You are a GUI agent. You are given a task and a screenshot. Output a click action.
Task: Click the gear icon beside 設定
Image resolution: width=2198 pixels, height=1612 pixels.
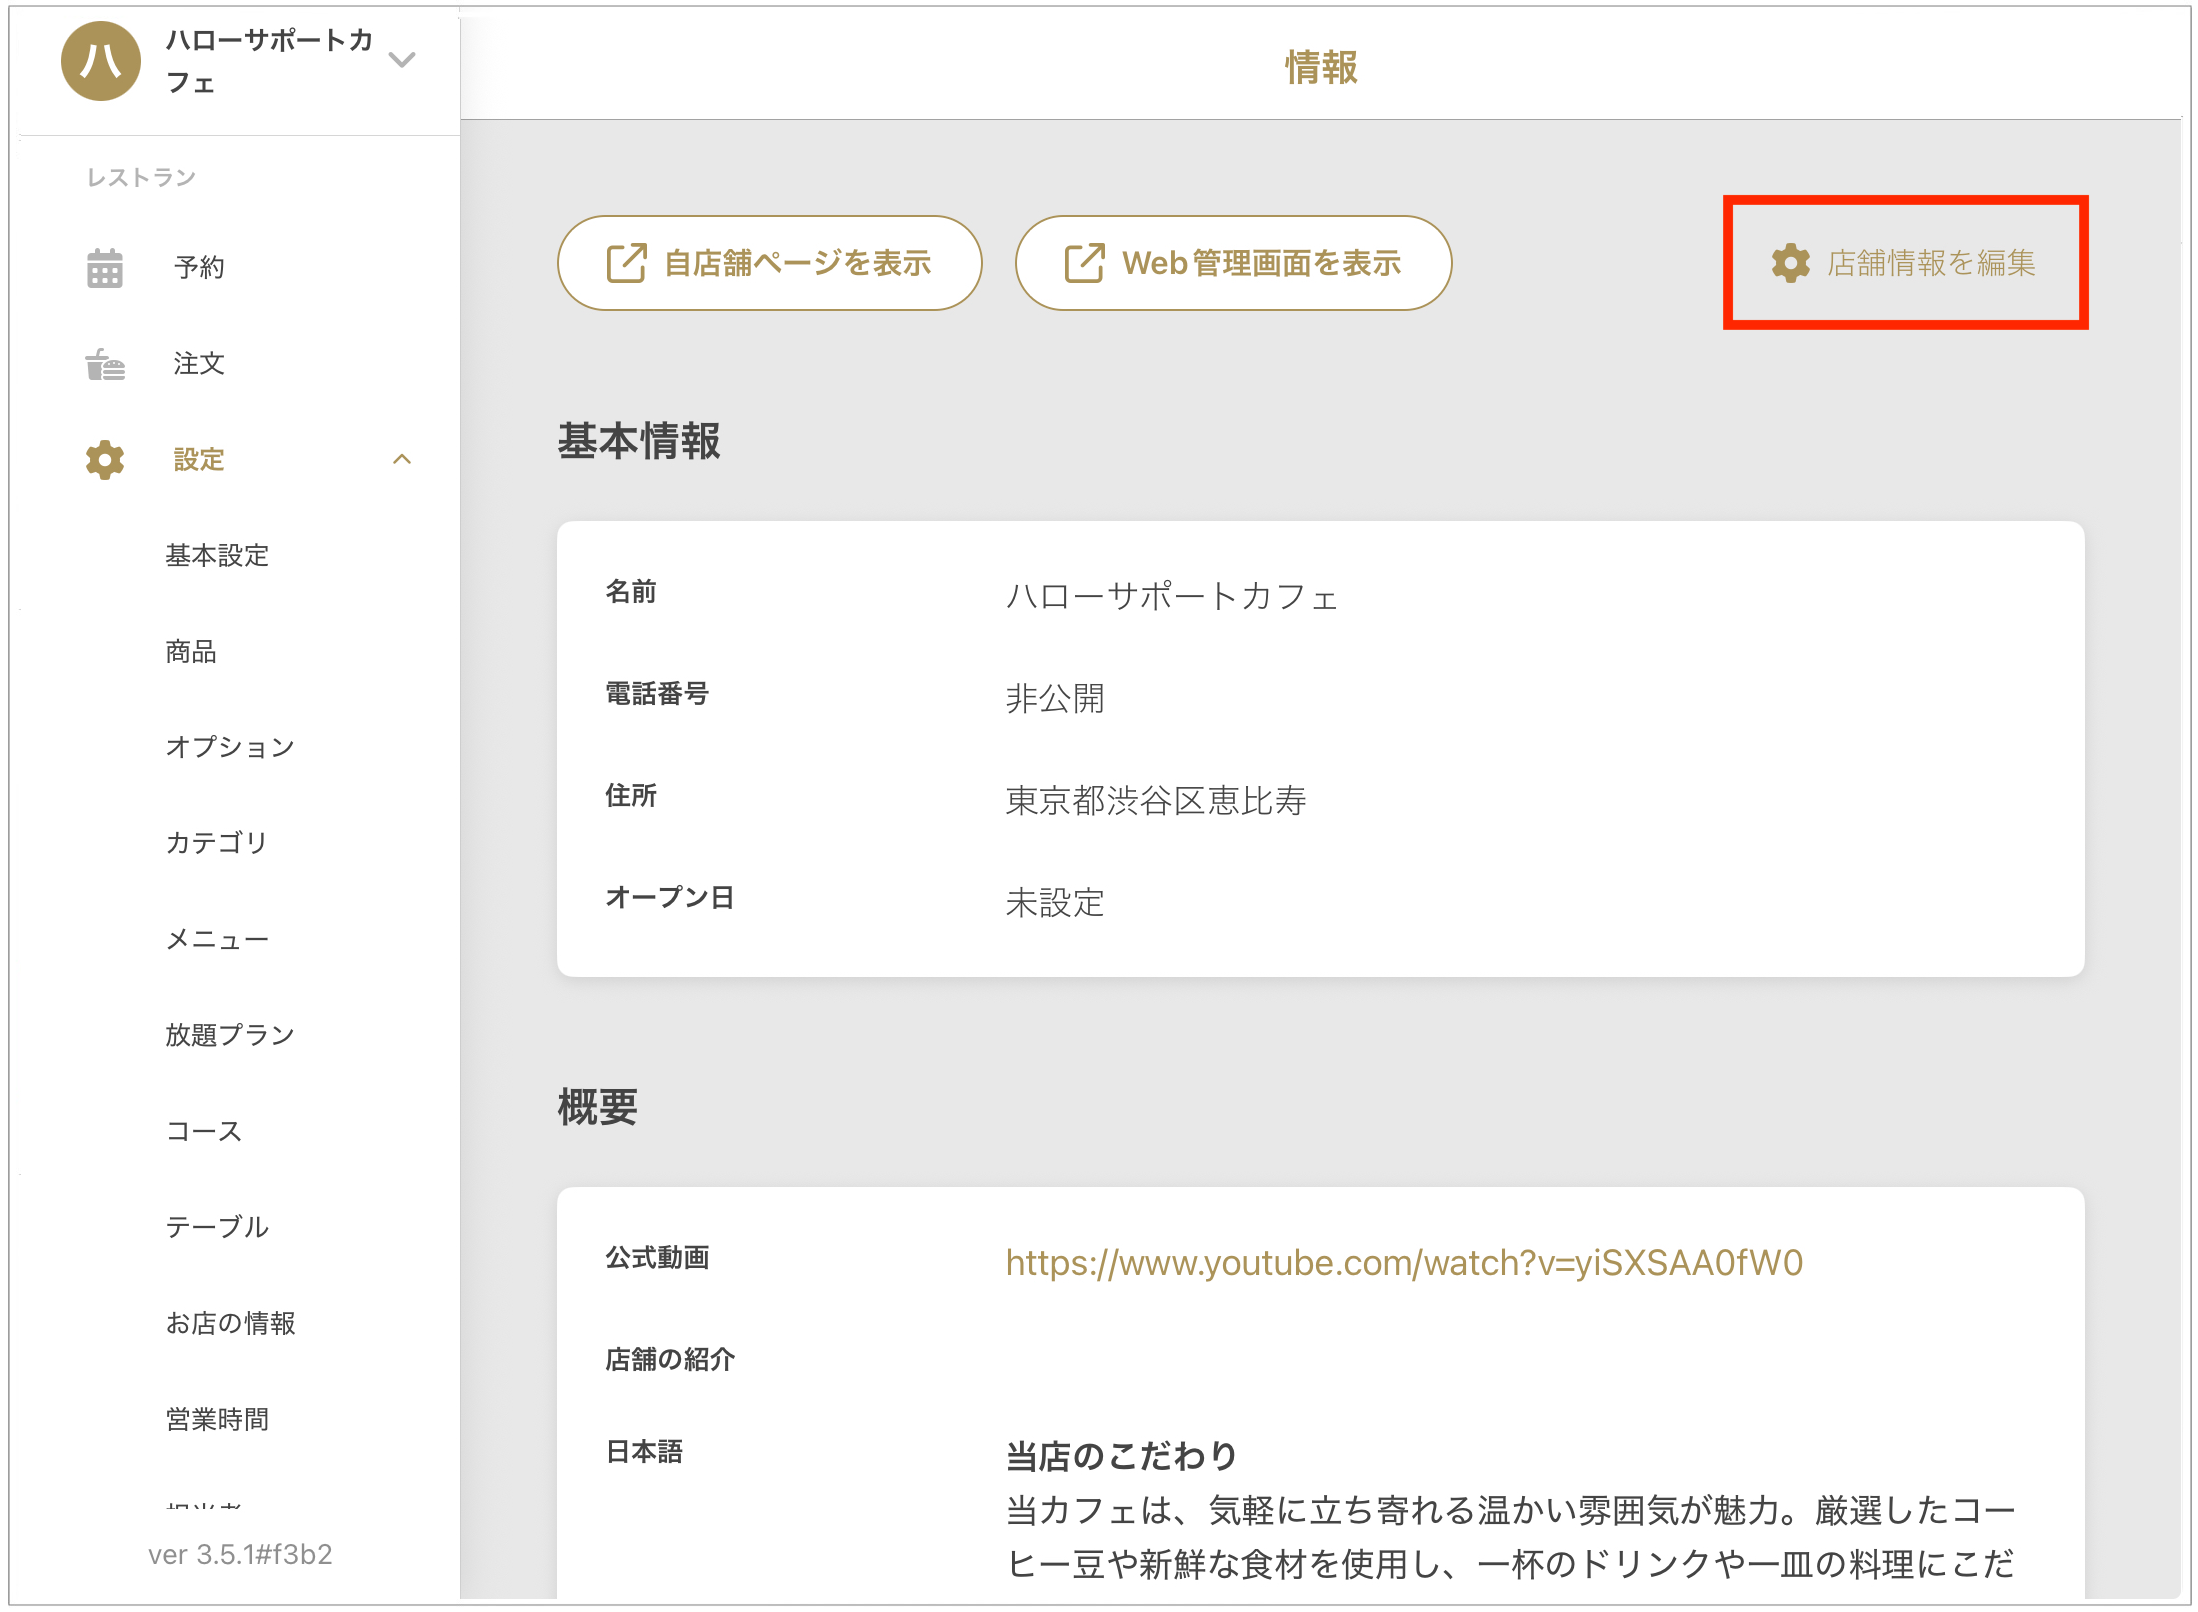pos(104,460)
